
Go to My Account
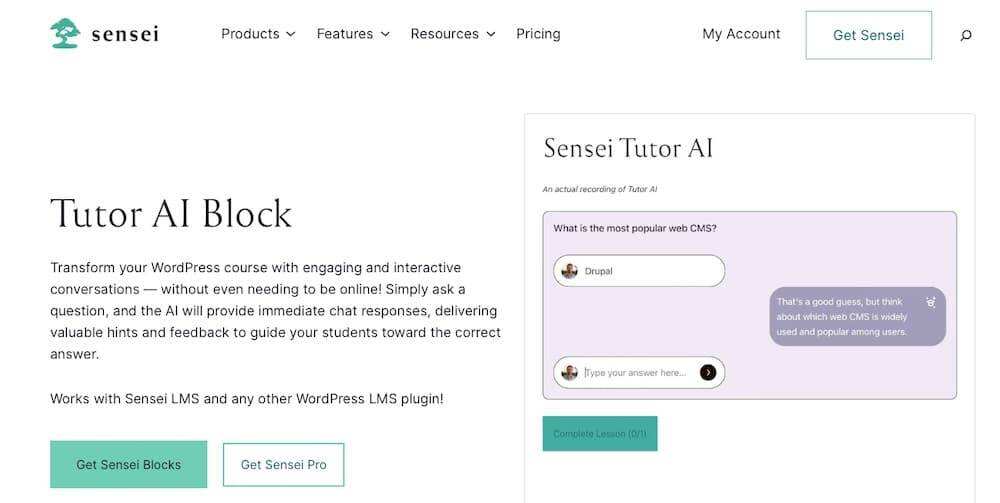741,34
